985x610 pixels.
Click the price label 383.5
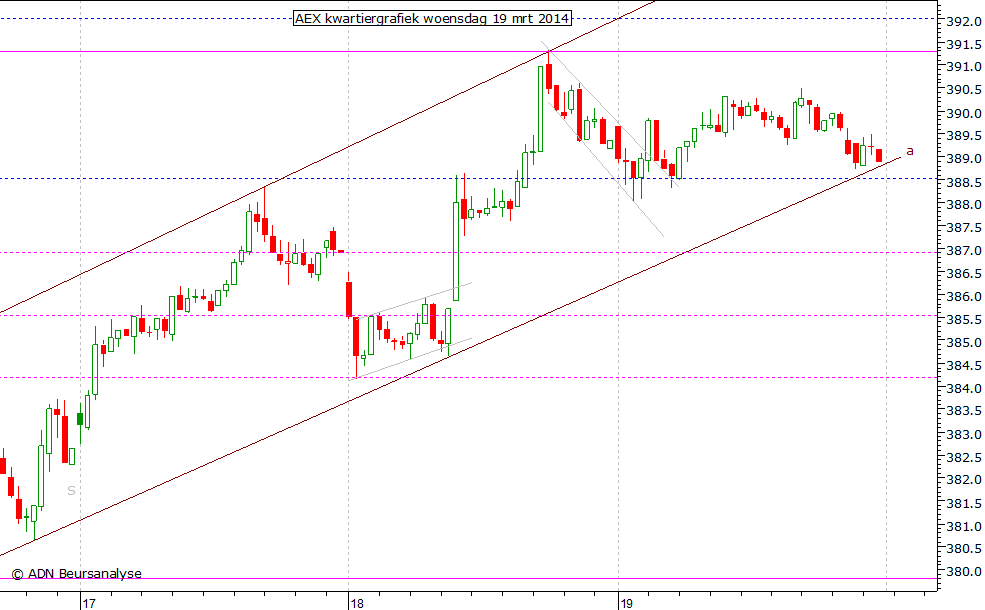(x=964, y=411)
